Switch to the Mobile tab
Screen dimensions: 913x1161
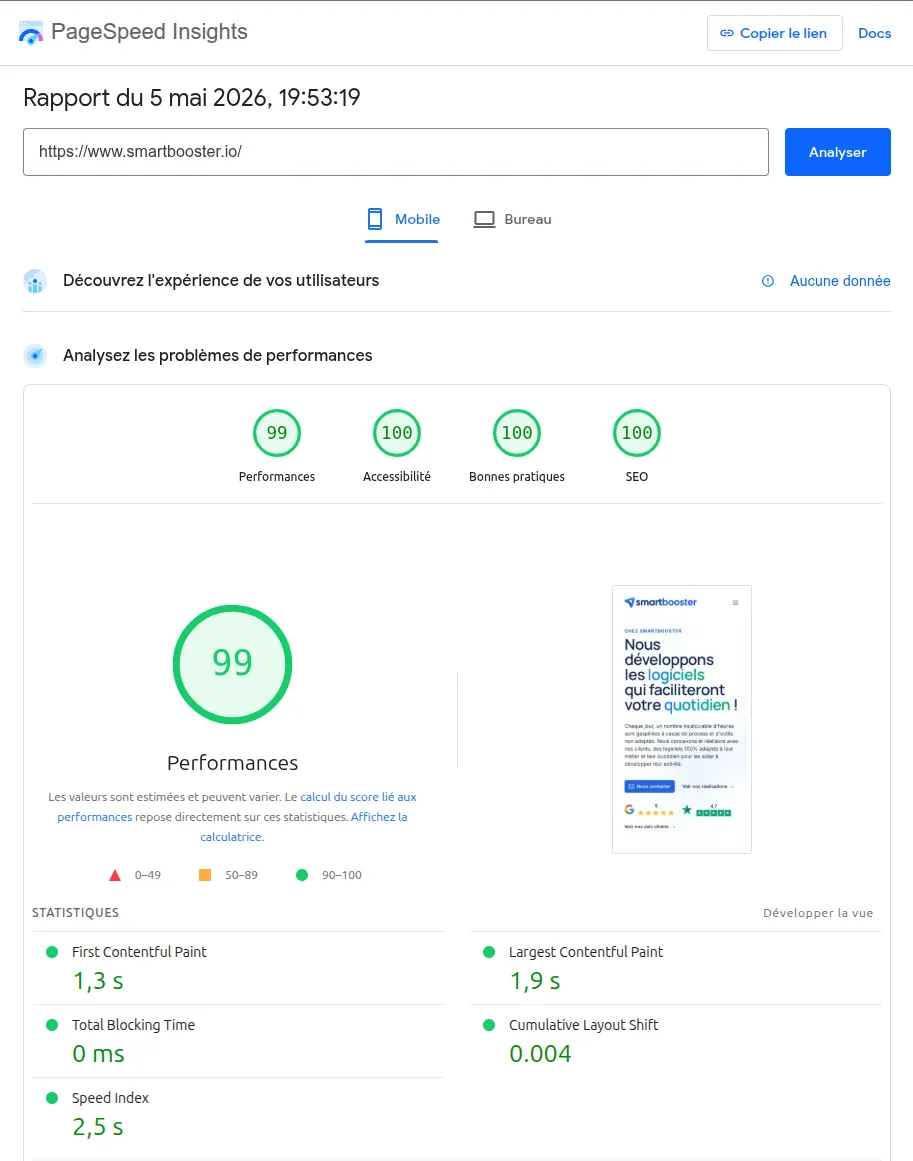click(402, 219)
